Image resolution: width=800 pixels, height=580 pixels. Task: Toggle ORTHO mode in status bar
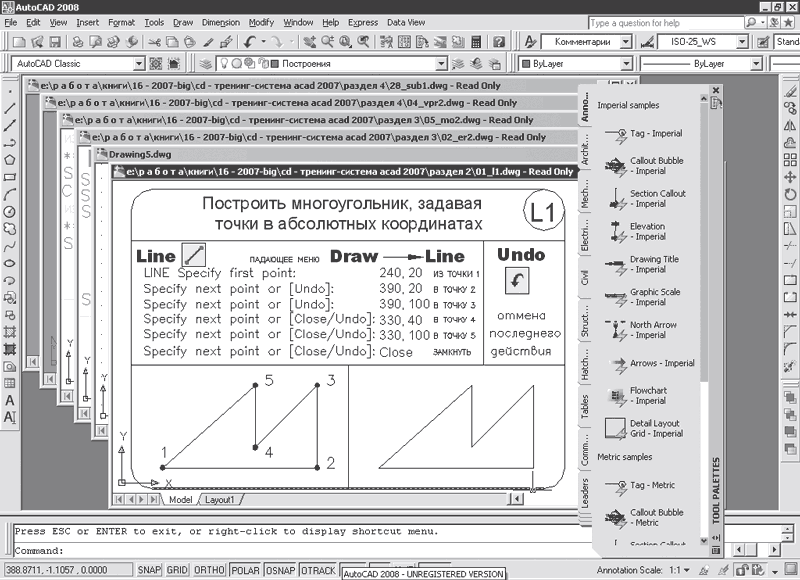click(x=209, y=569)
